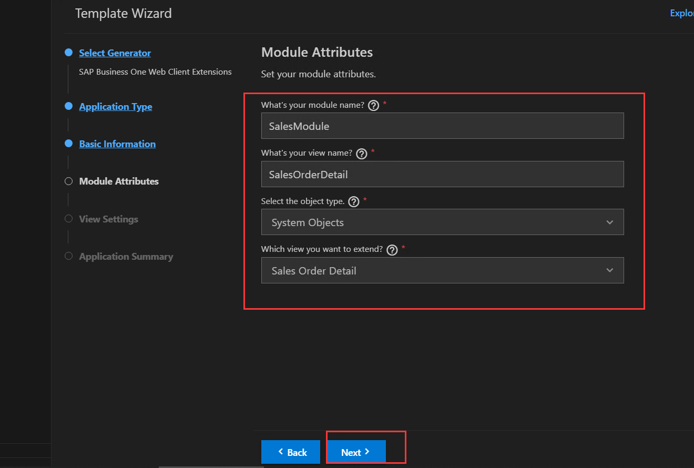Click the Module Attributes step circle
Viewport: 694px width, 468px height.
(68, 181)
